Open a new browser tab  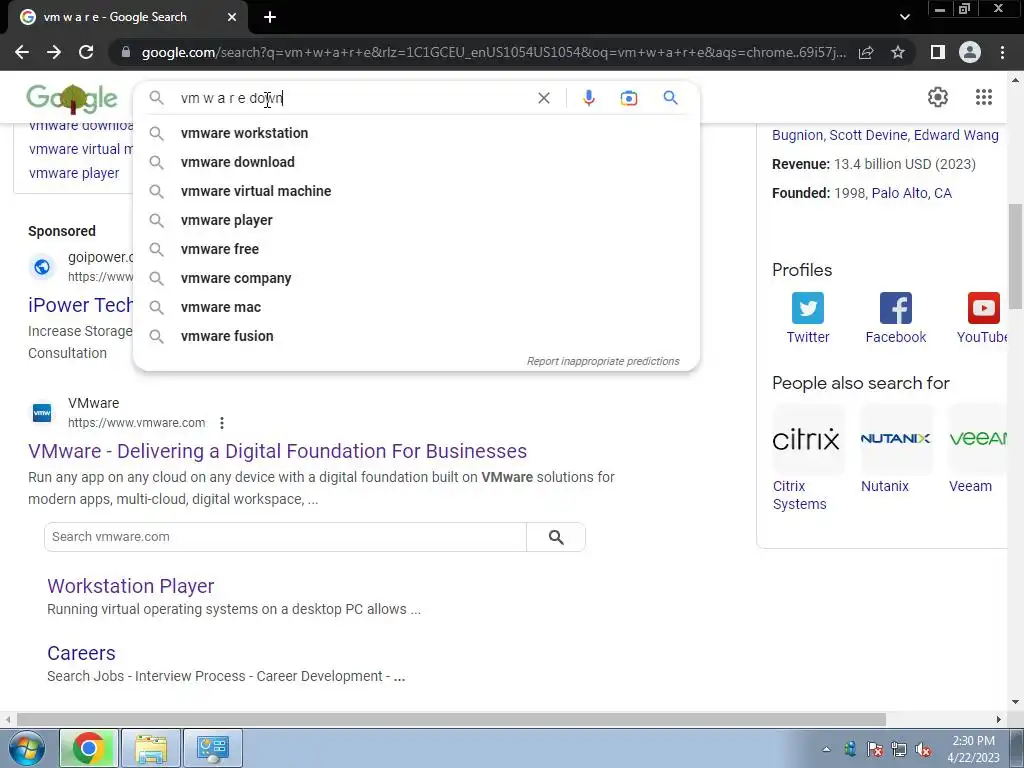[x=270, y=17]
